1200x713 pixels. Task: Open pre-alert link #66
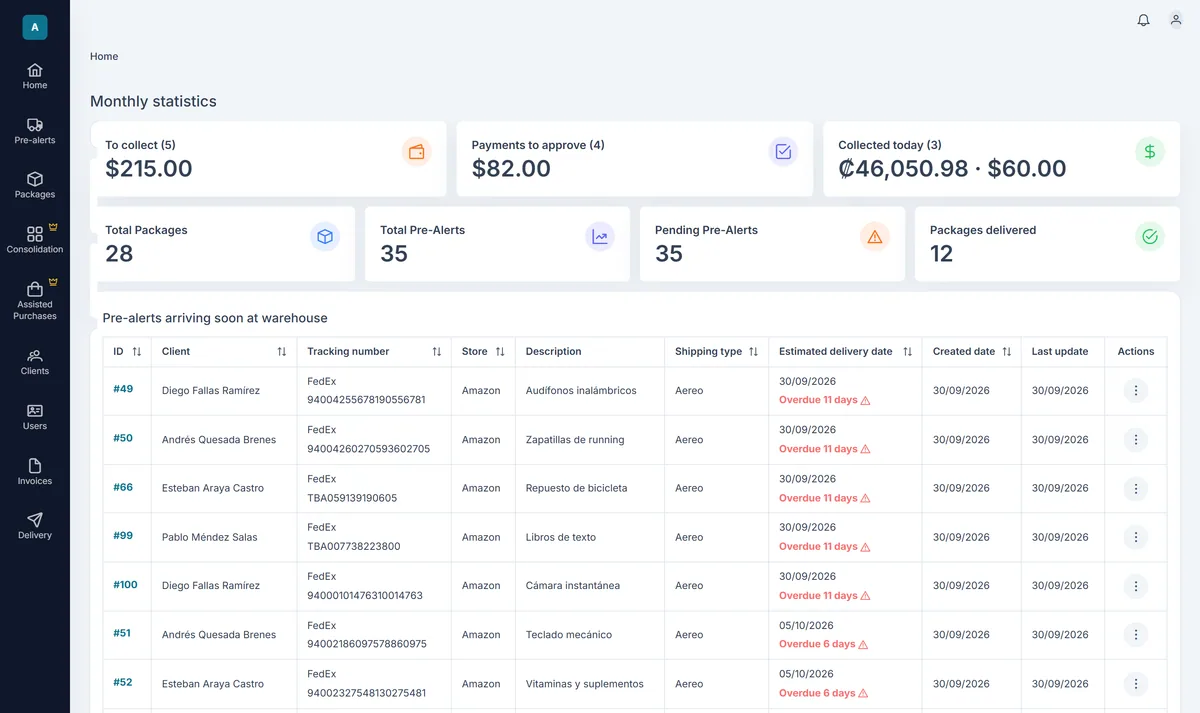tap(123, 487)
